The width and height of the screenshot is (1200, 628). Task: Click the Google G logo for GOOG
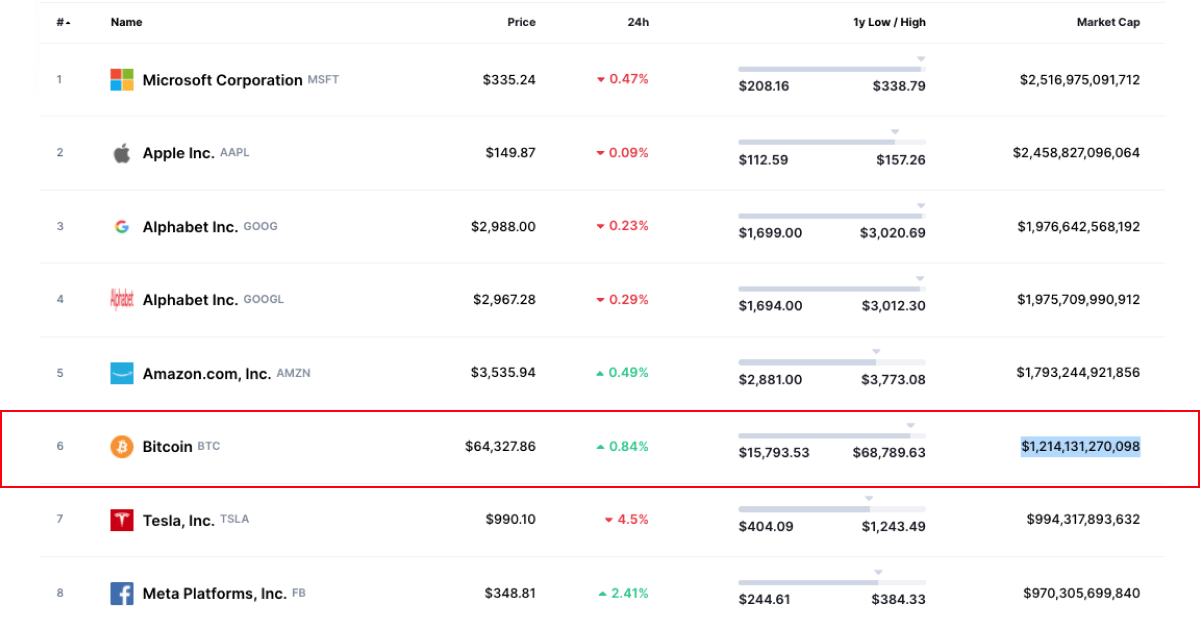[x=121, y=227]
